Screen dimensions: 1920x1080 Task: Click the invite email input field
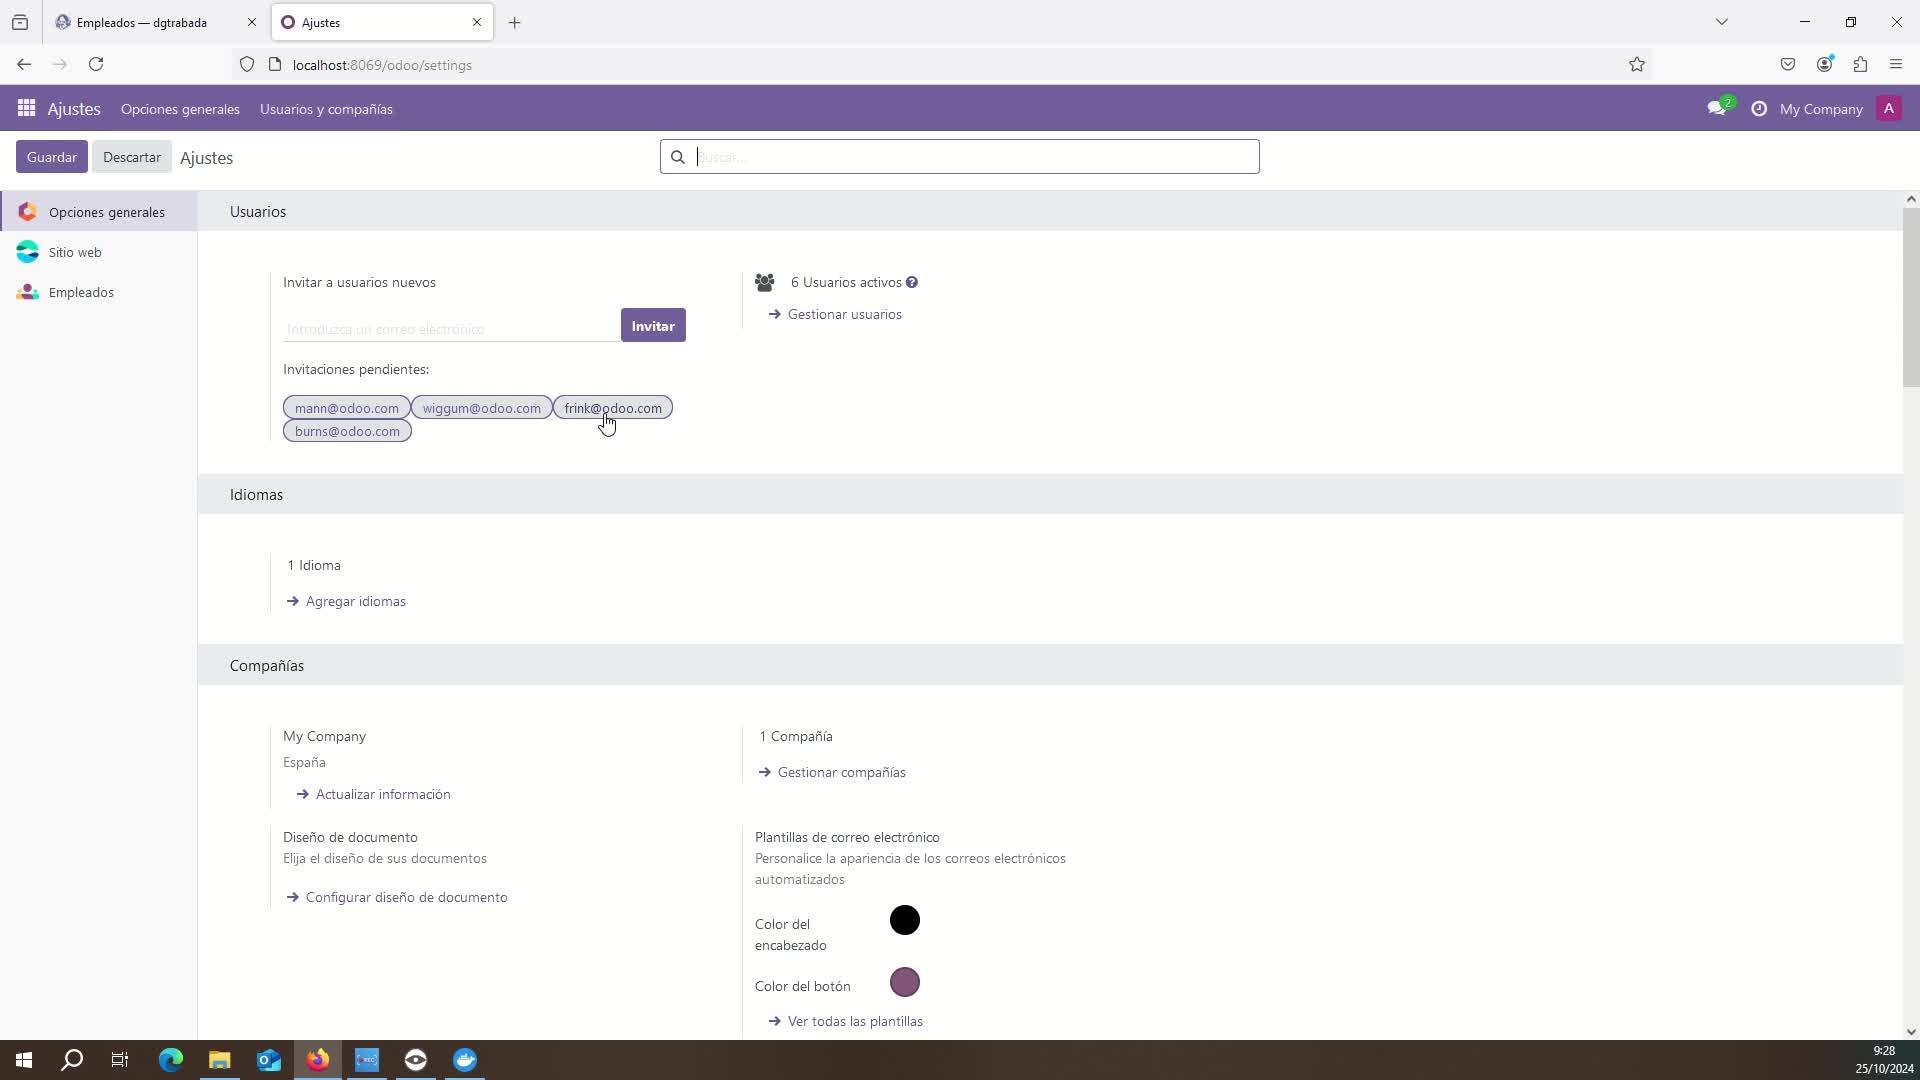pos(450,329)
